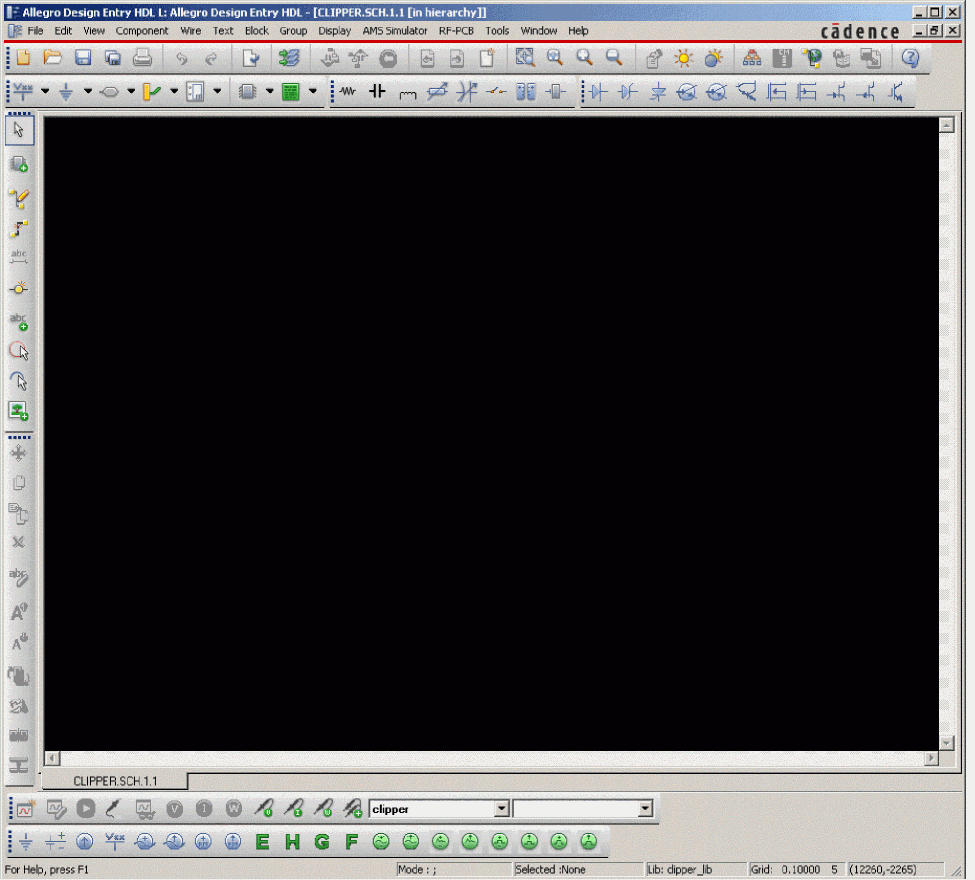The width and height of the screenshot is (975, 880).
Task: Click the Zoom Fit icon
Action: 525,58
